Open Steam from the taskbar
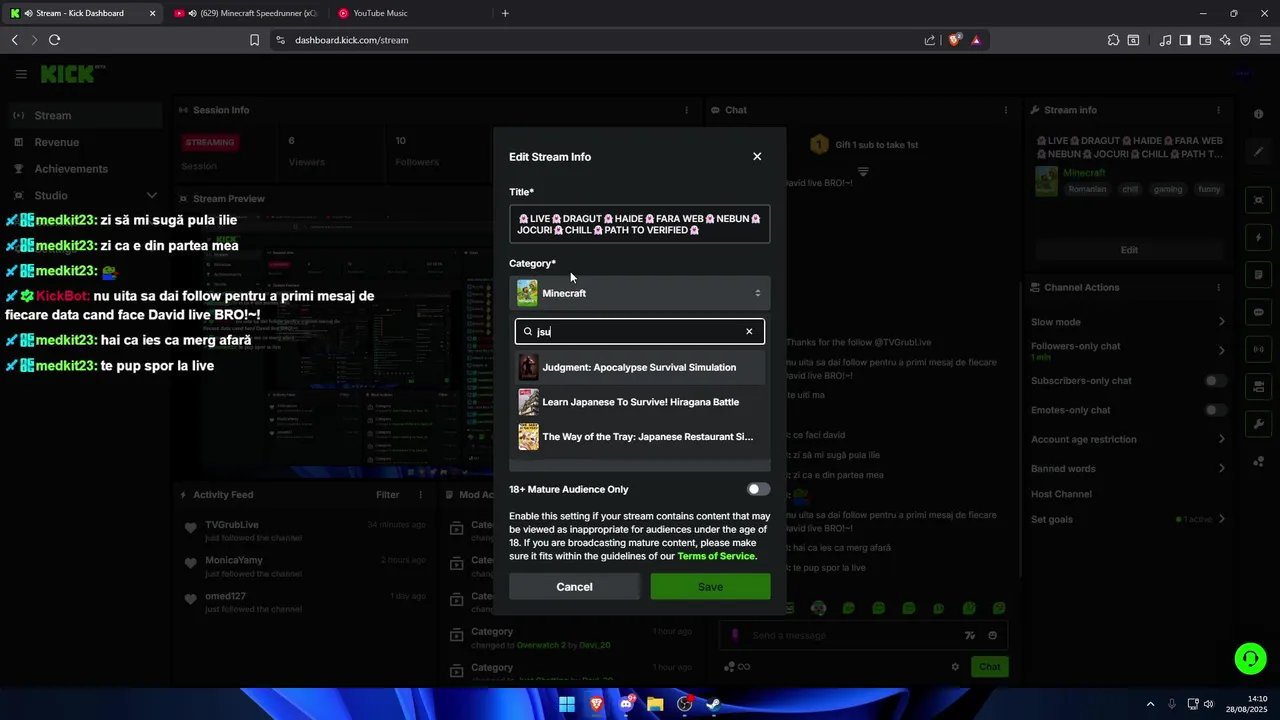Image resolution: width=1280 pixels, height=720 pixels. pos(713,704)
